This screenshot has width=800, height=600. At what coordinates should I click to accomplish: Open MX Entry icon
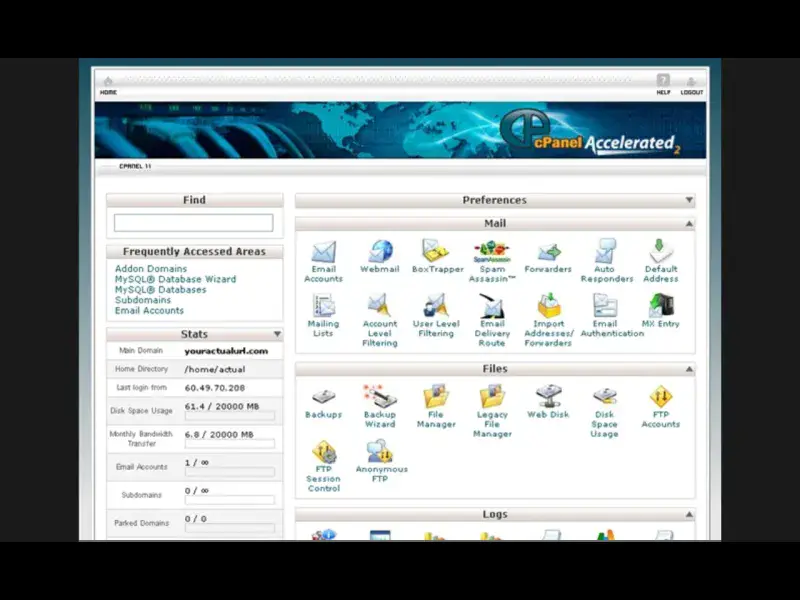(661, 306)
